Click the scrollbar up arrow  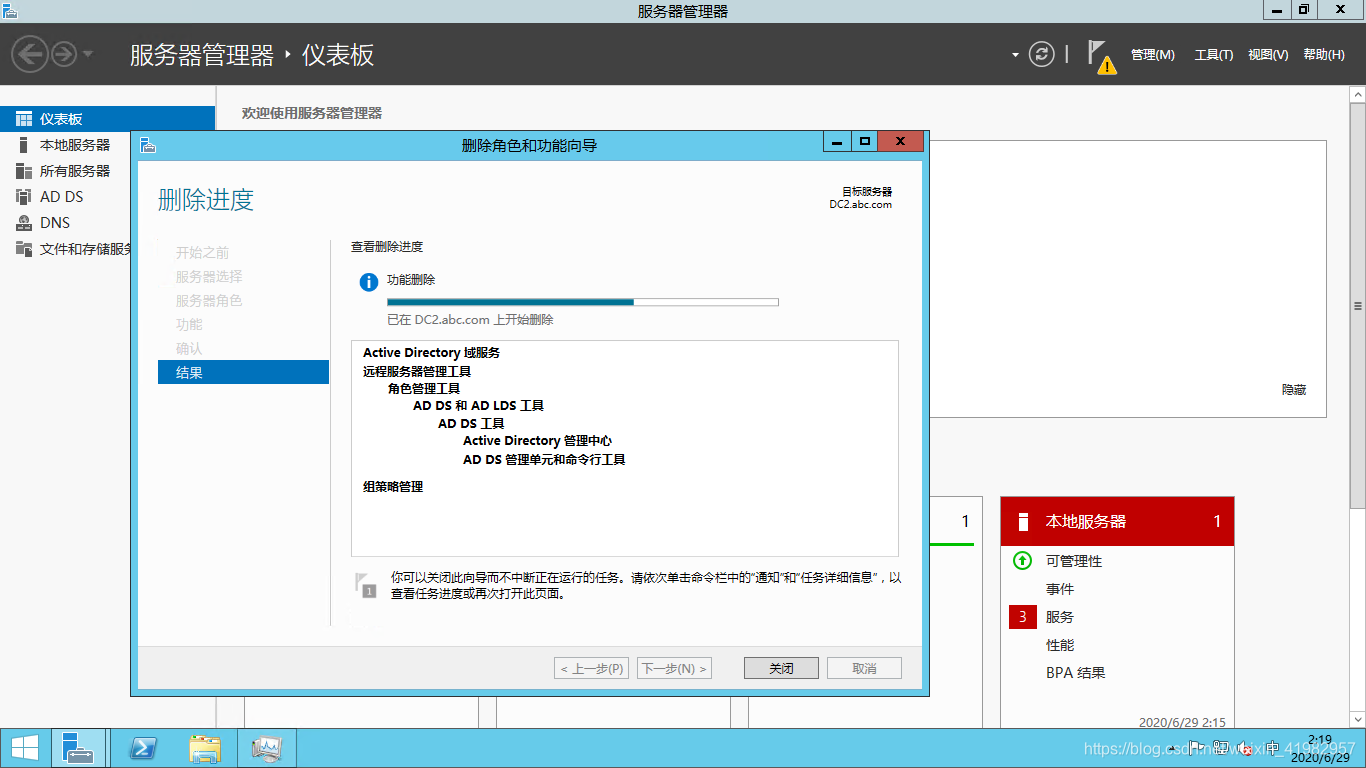coord(1357,93)
